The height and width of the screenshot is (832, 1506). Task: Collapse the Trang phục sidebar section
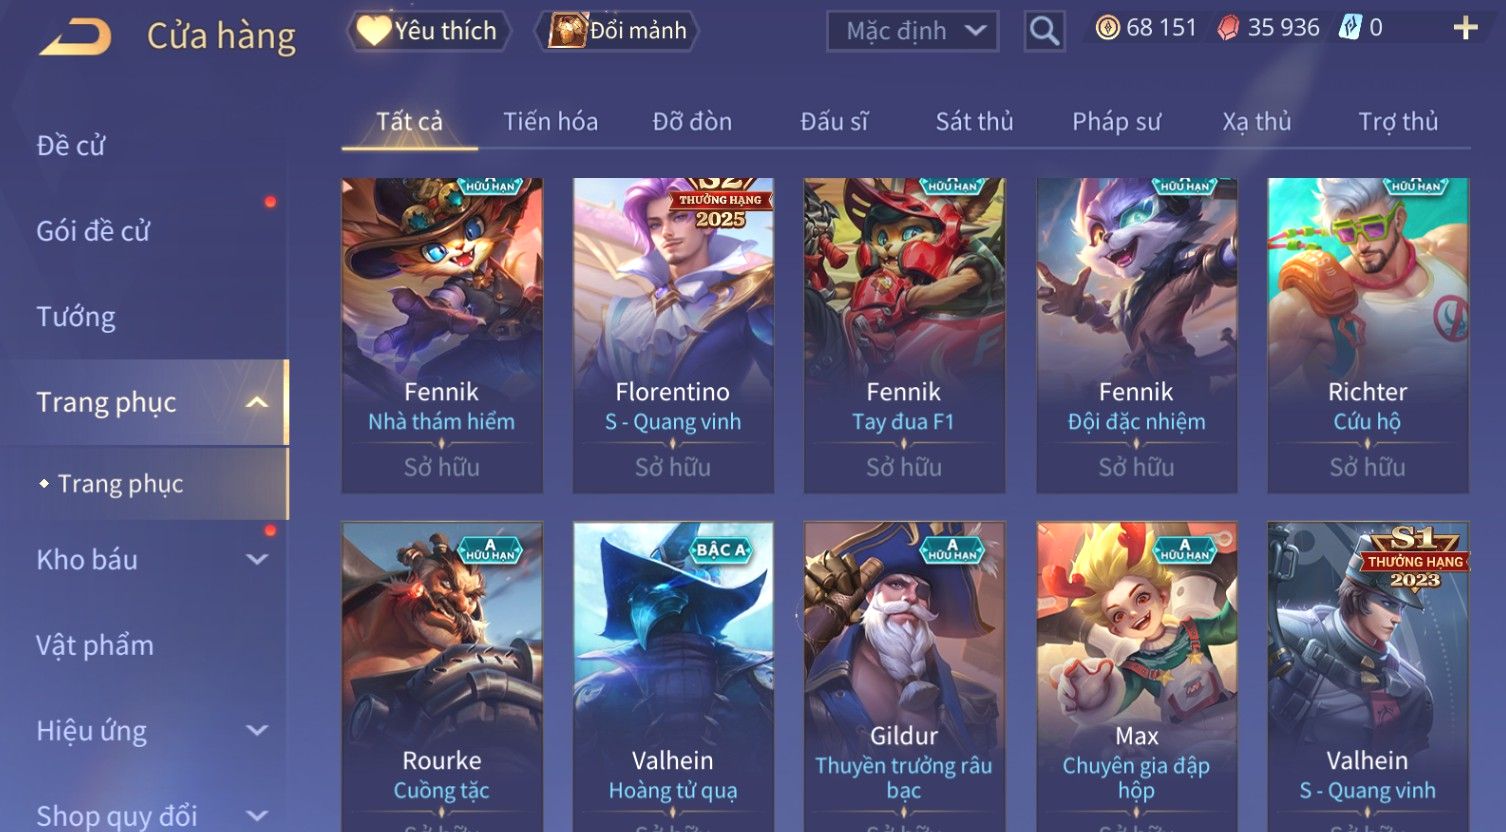(257, 402)
